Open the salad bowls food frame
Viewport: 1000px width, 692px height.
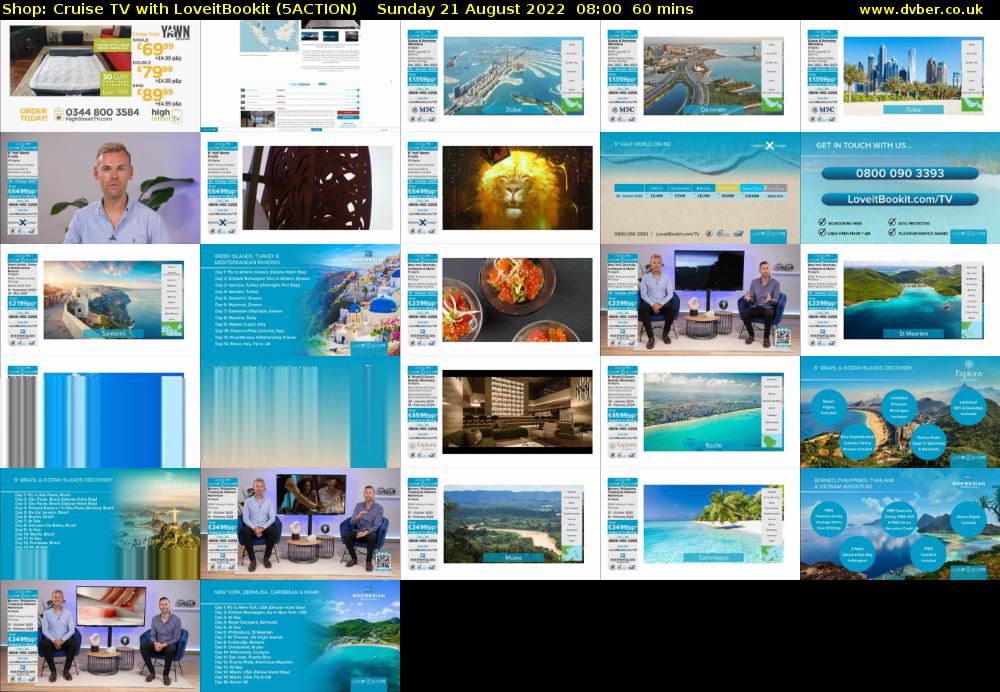click(x=501, y=300)
